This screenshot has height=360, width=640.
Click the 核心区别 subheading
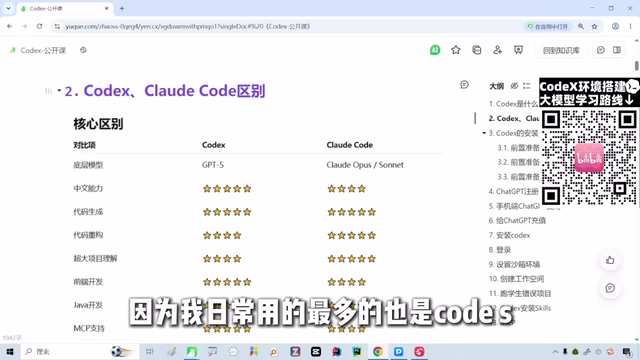[98, 124]
